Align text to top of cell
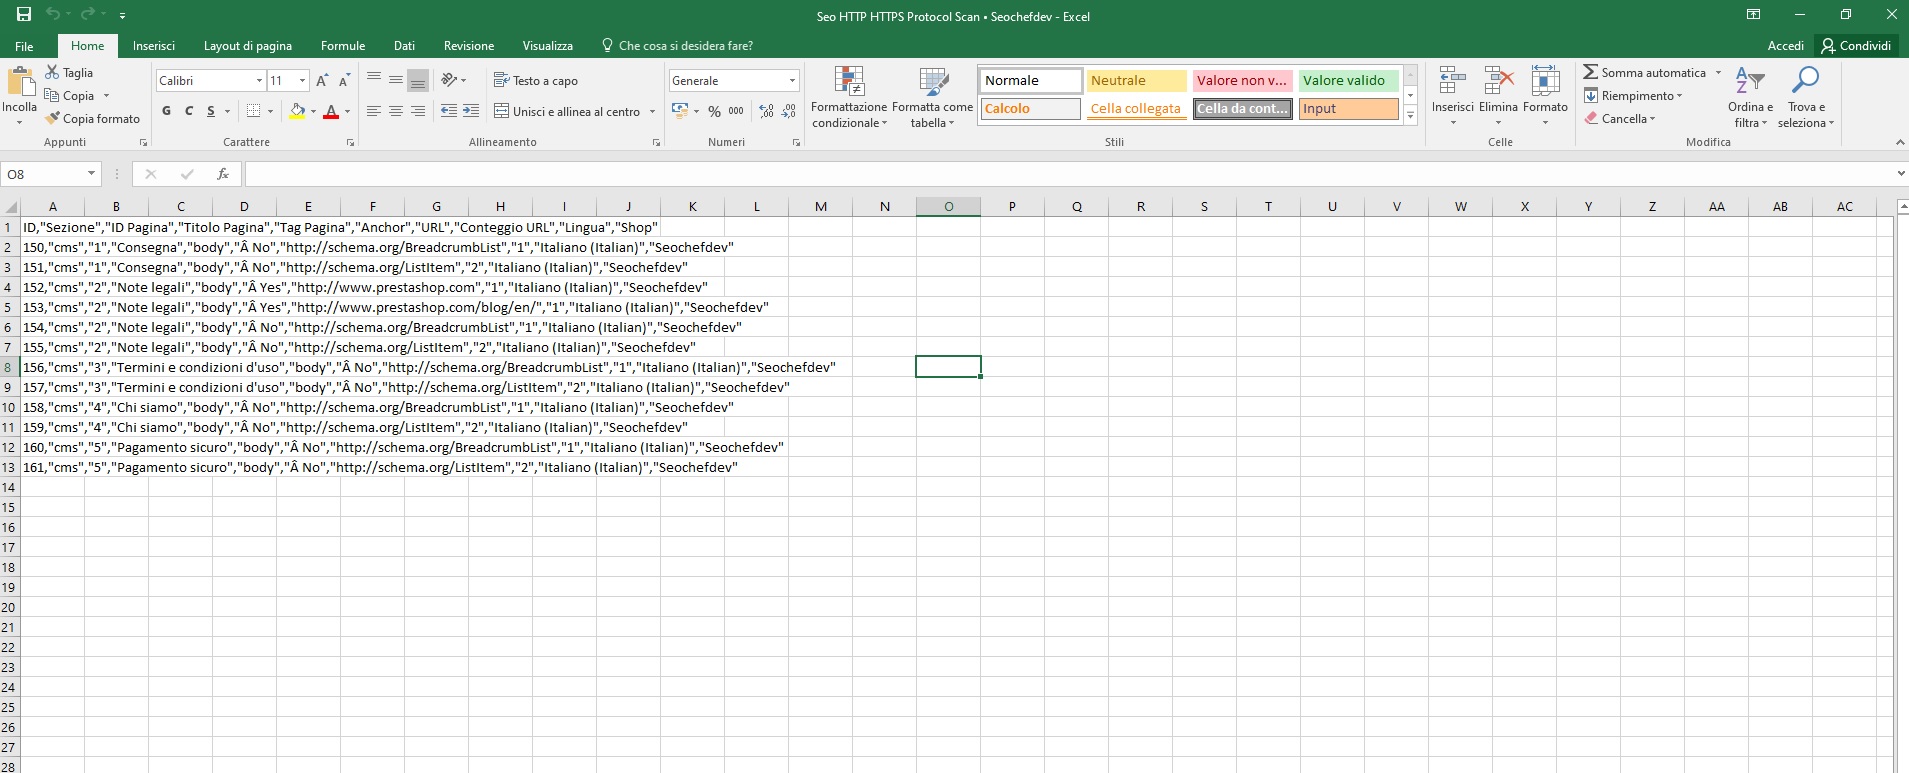 pos(374,80)
